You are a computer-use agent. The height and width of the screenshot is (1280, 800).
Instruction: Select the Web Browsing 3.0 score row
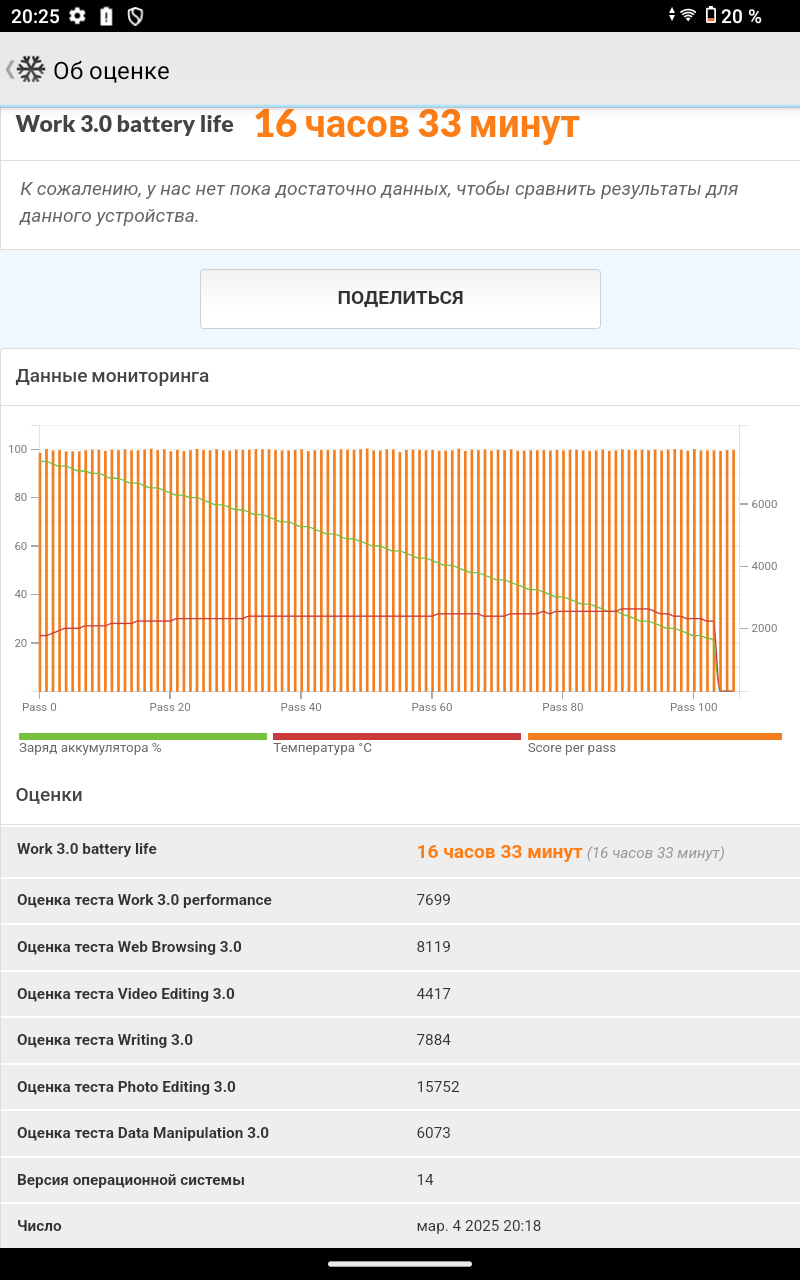click(x=400, y=947)
